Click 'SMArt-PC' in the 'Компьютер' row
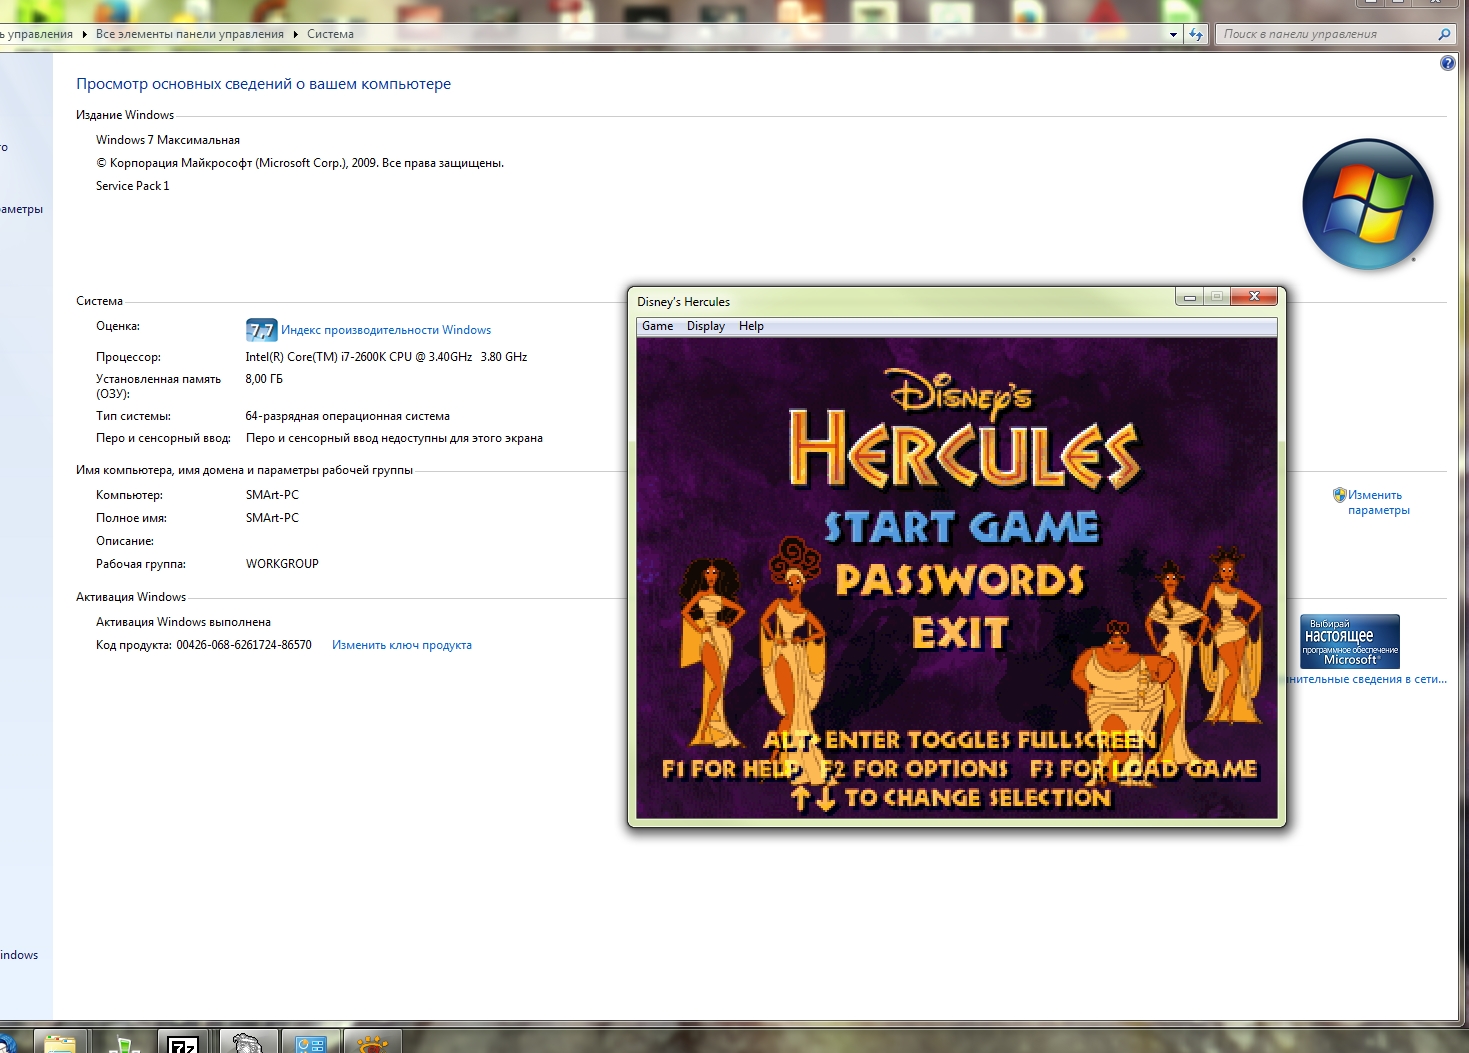This screenshot has height=1053, width=1469. [272, 495]
